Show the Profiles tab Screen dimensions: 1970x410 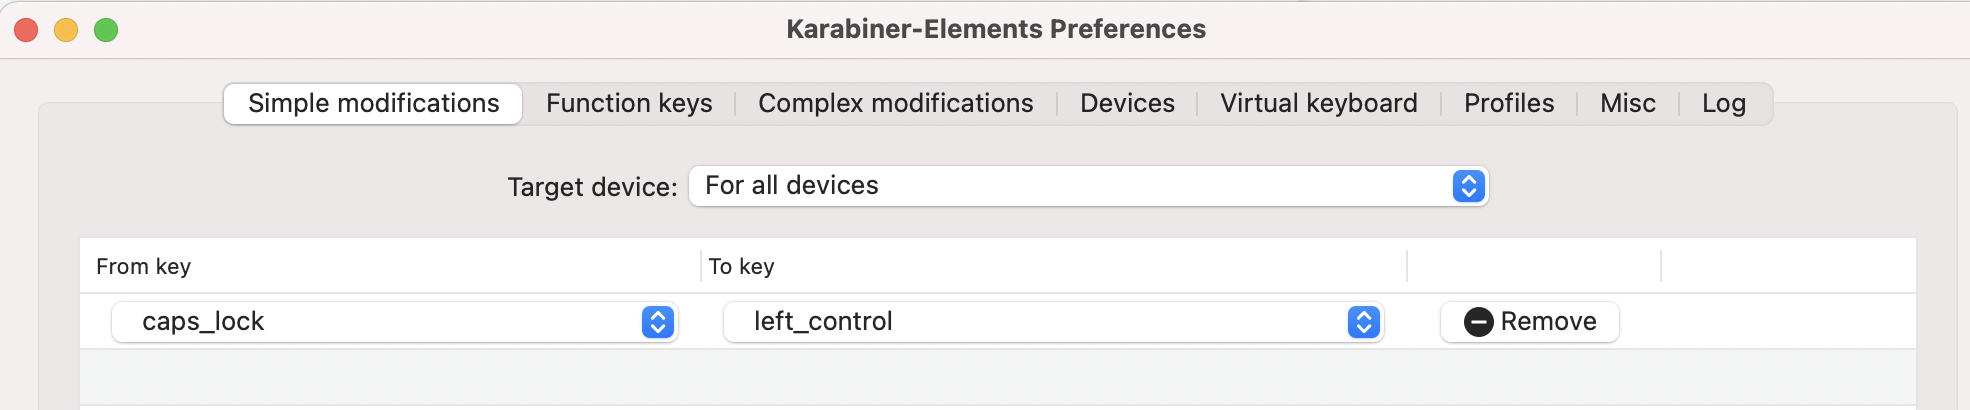(x=1509, y=104)
